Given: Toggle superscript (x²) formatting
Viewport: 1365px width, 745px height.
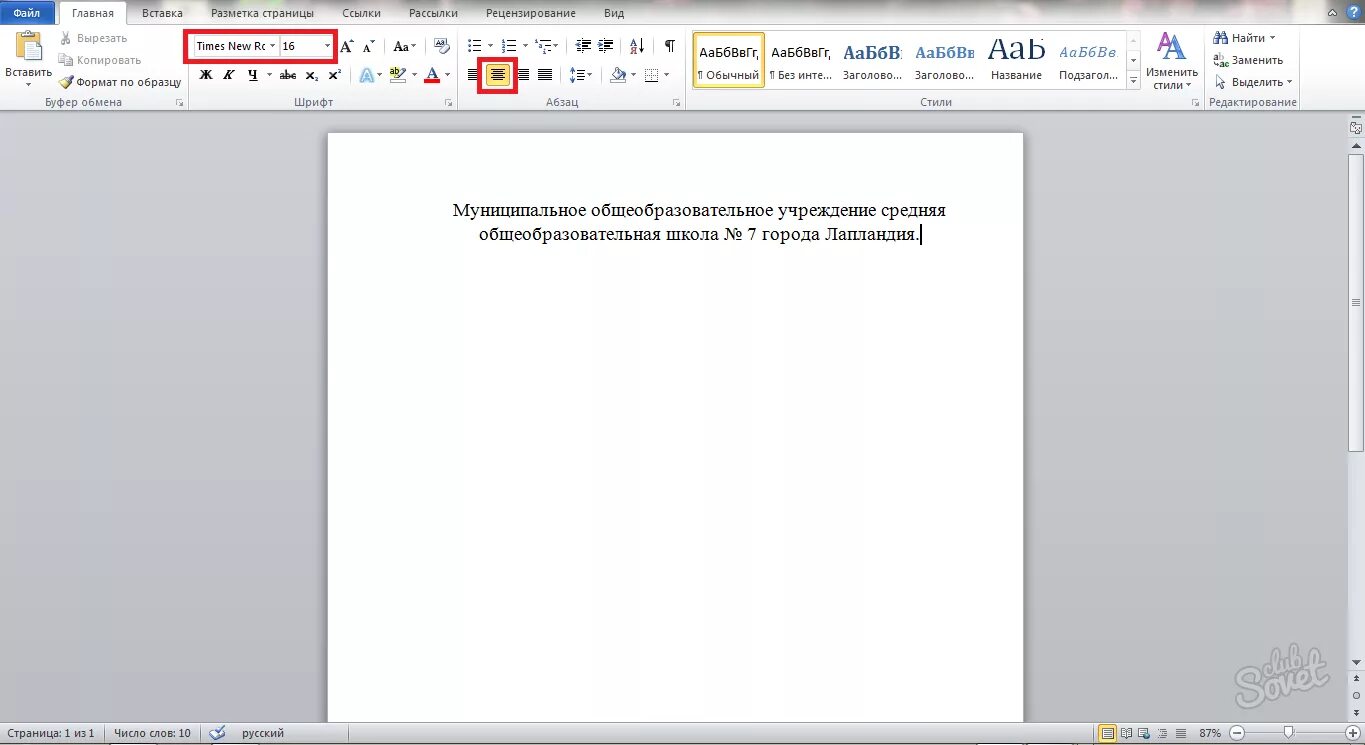Looking at the screenshot, I should [334, 75].
